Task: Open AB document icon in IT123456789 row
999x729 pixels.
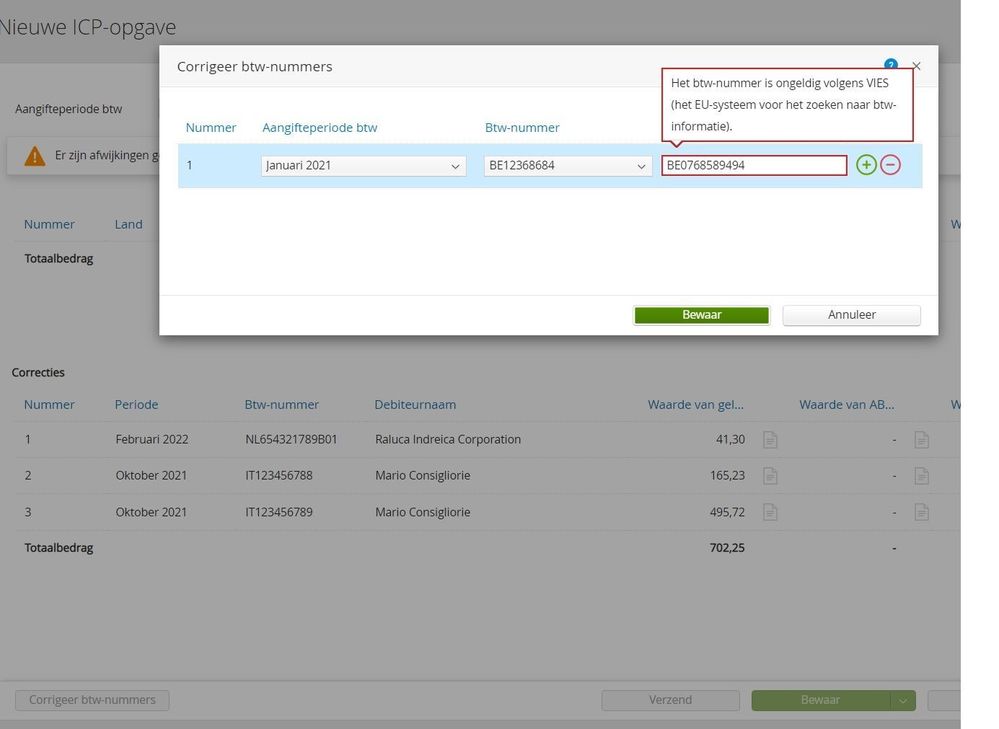Action: (x=921, y=512)
